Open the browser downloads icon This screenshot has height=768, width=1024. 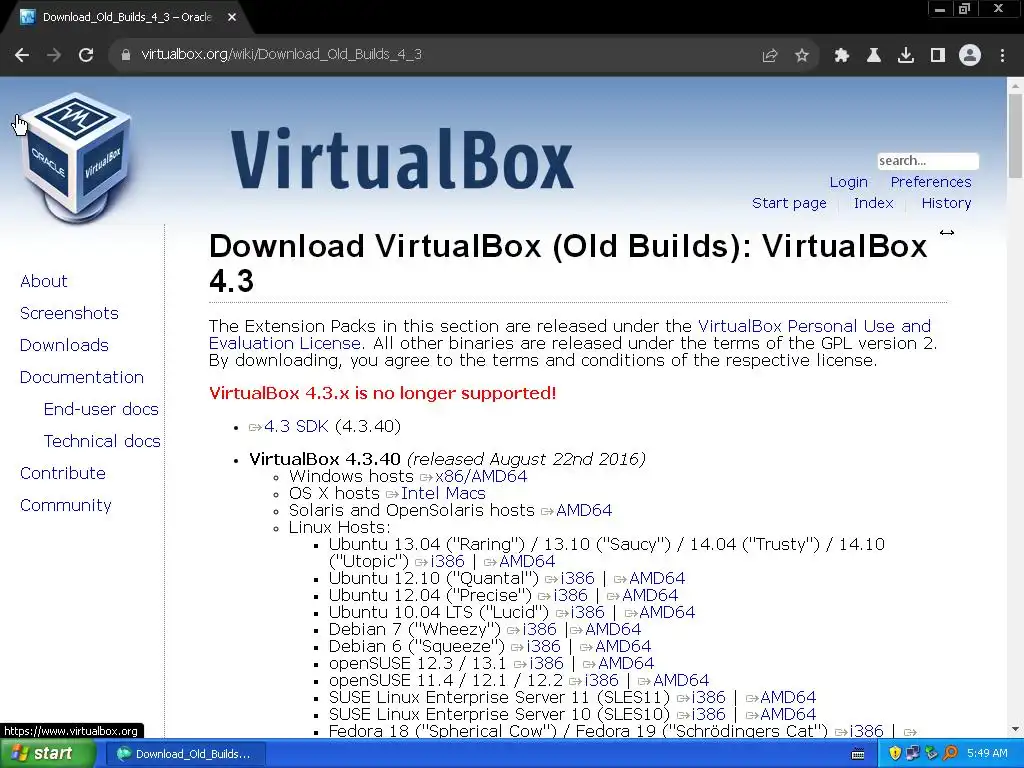point(906,56)
